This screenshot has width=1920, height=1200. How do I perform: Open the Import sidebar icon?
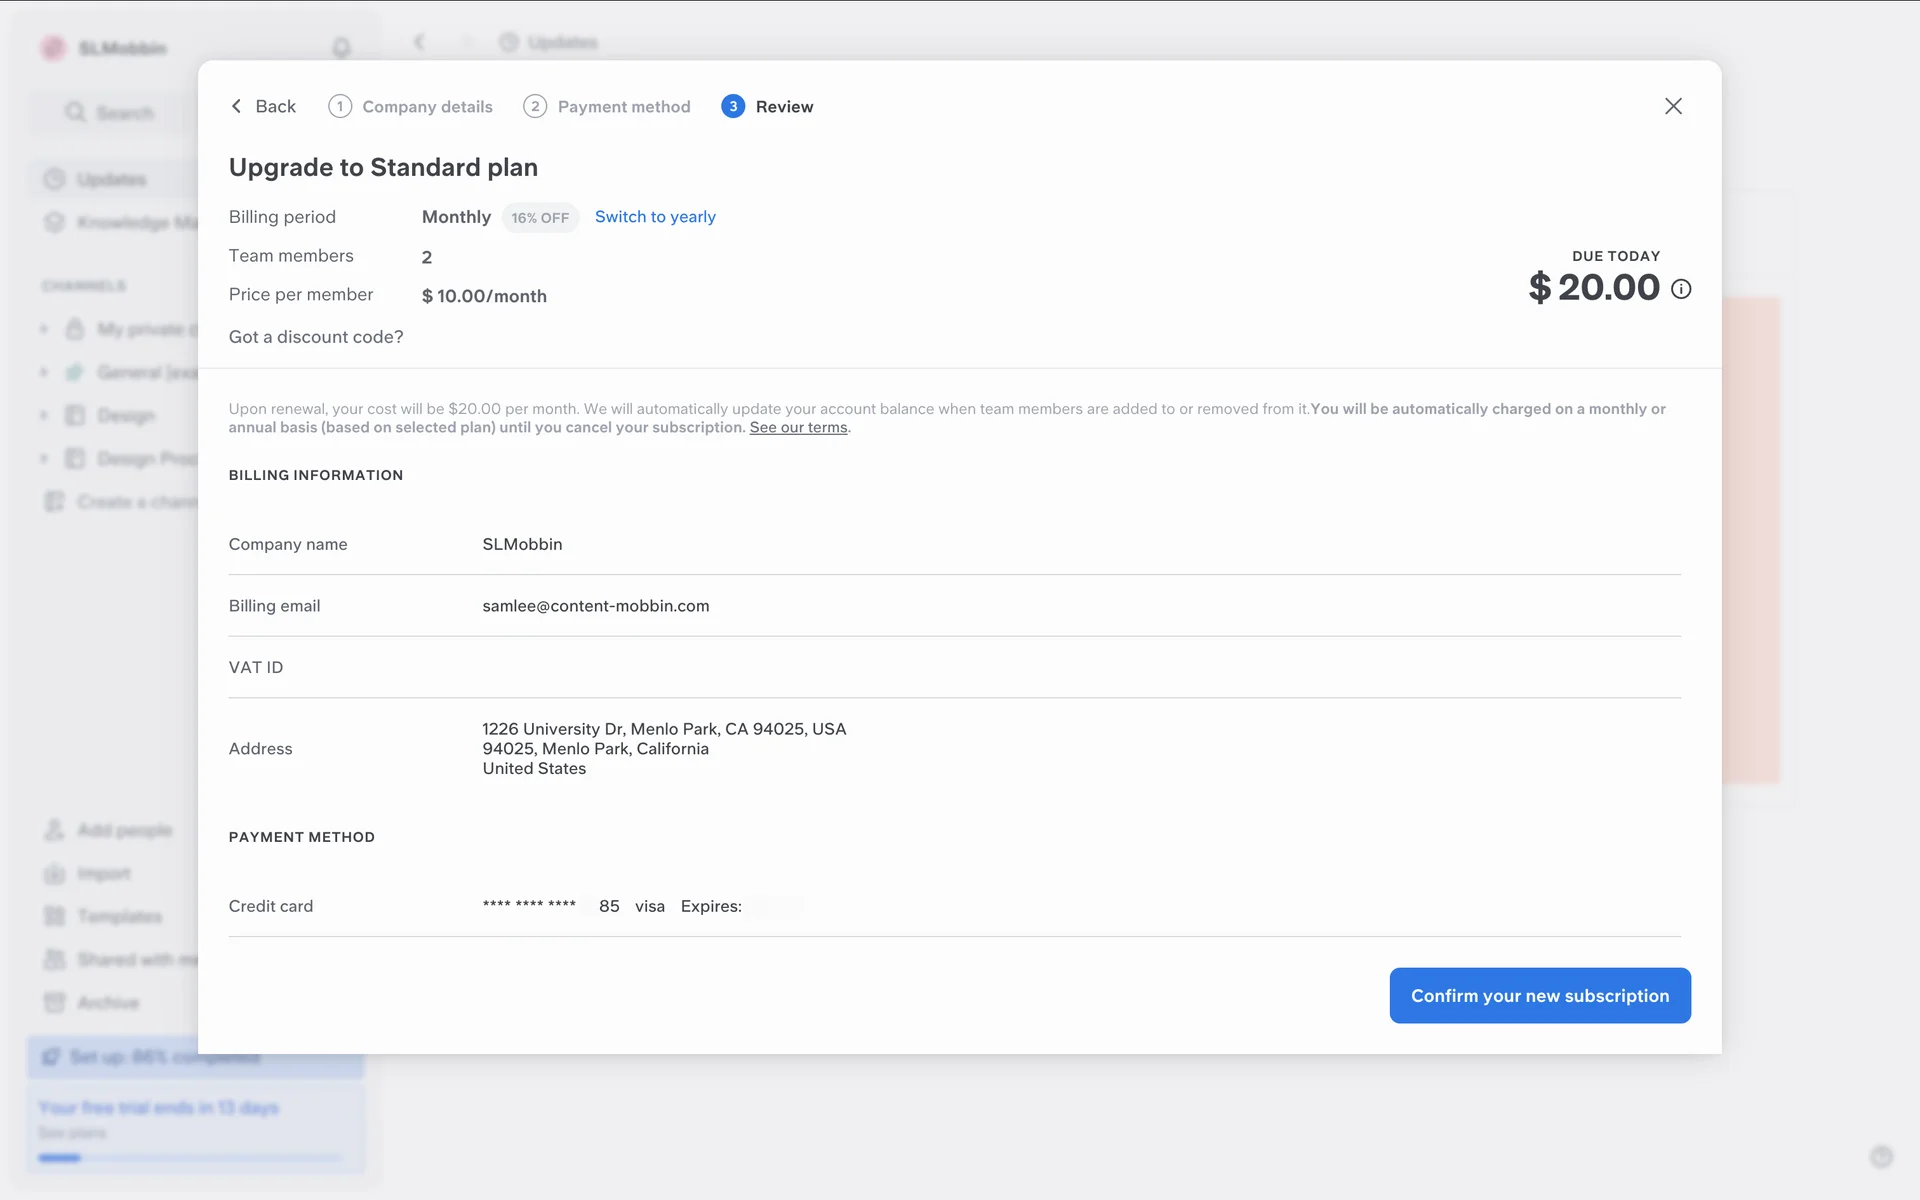54,873
